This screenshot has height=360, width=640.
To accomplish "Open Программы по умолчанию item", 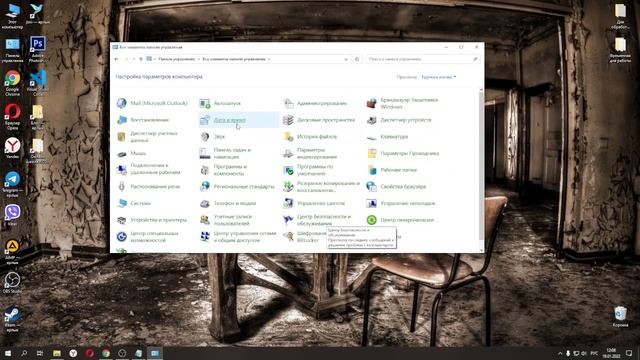I will pyautogui.click(x=308, y=170).
